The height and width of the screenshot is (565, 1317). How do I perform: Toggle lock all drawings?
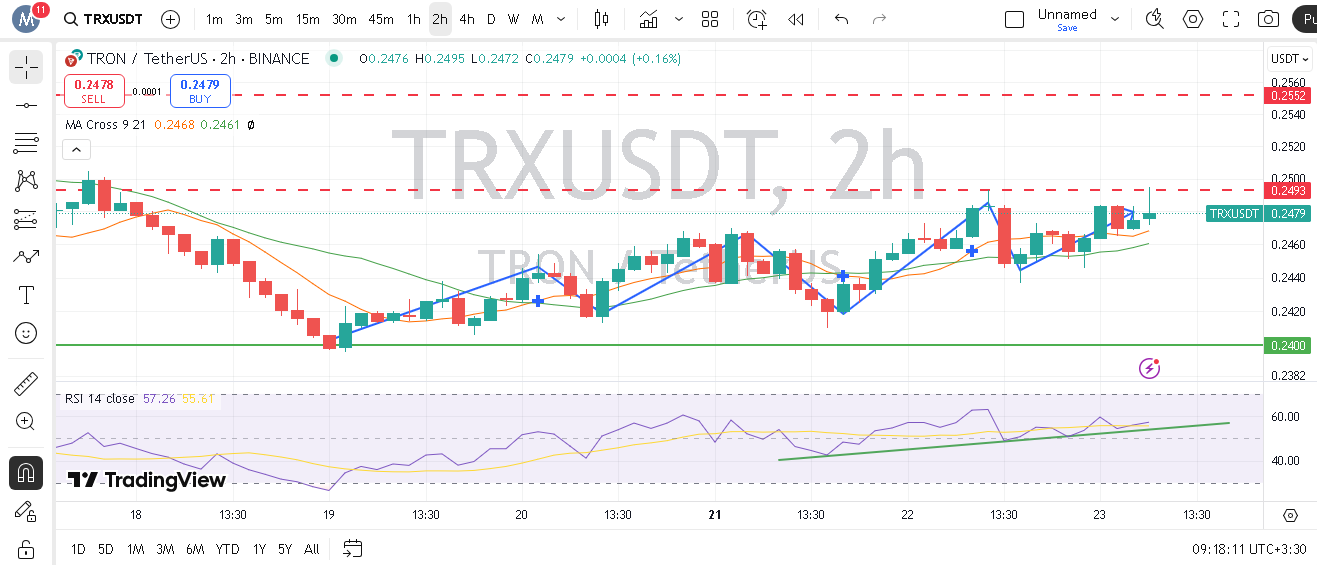pyautogui.click(x=26, y=549)
